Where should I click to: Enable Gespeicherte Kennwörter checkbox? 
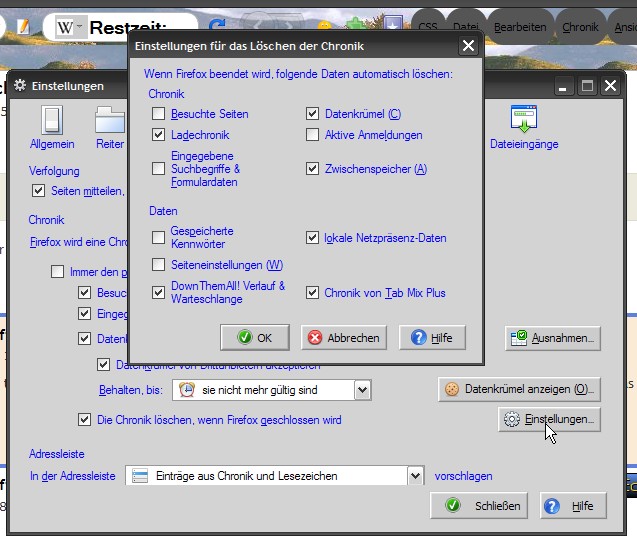(x=159, y=238)
